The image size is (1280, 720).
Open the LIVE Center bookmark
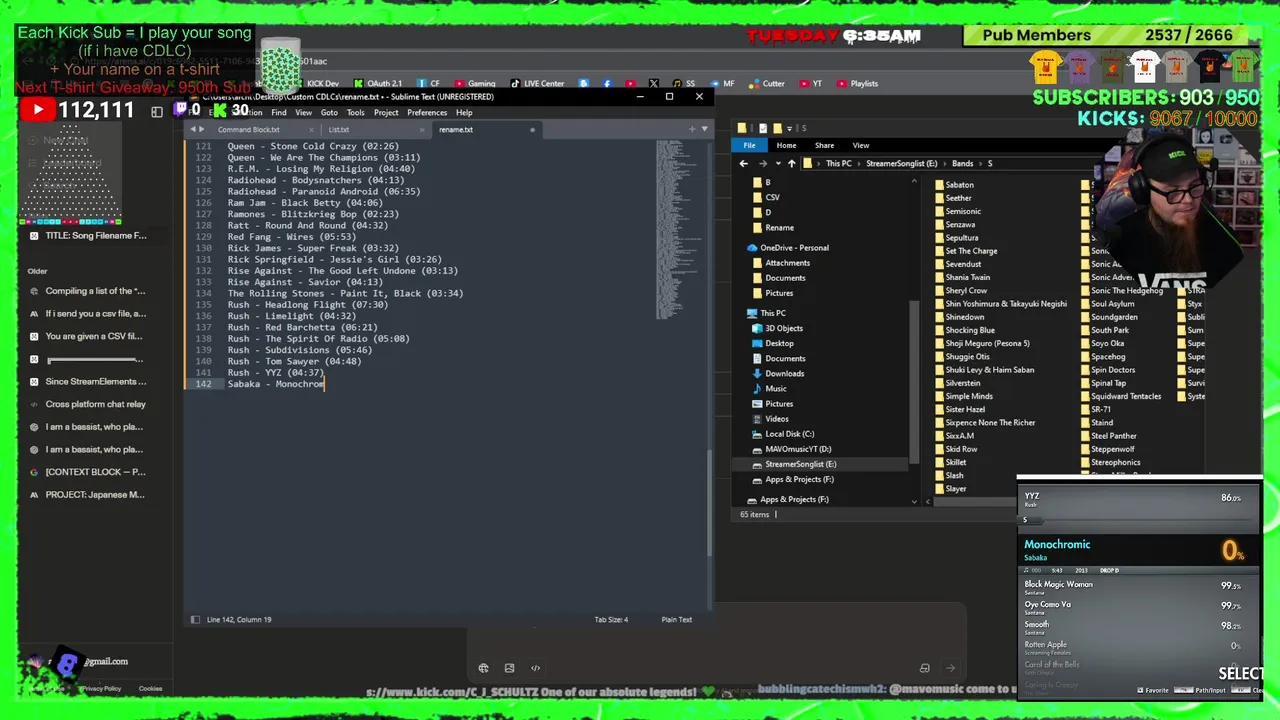[538, 84]
